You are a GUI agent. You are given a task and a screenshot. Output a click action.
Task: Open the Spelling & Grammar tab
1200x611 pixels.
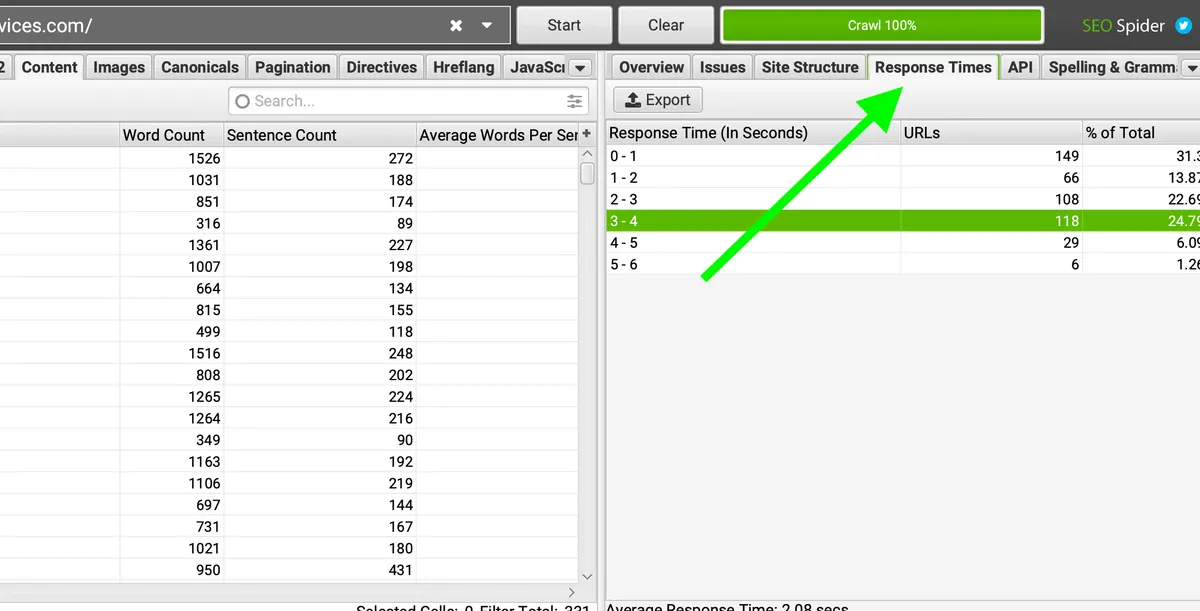(x=1112, y=67)
